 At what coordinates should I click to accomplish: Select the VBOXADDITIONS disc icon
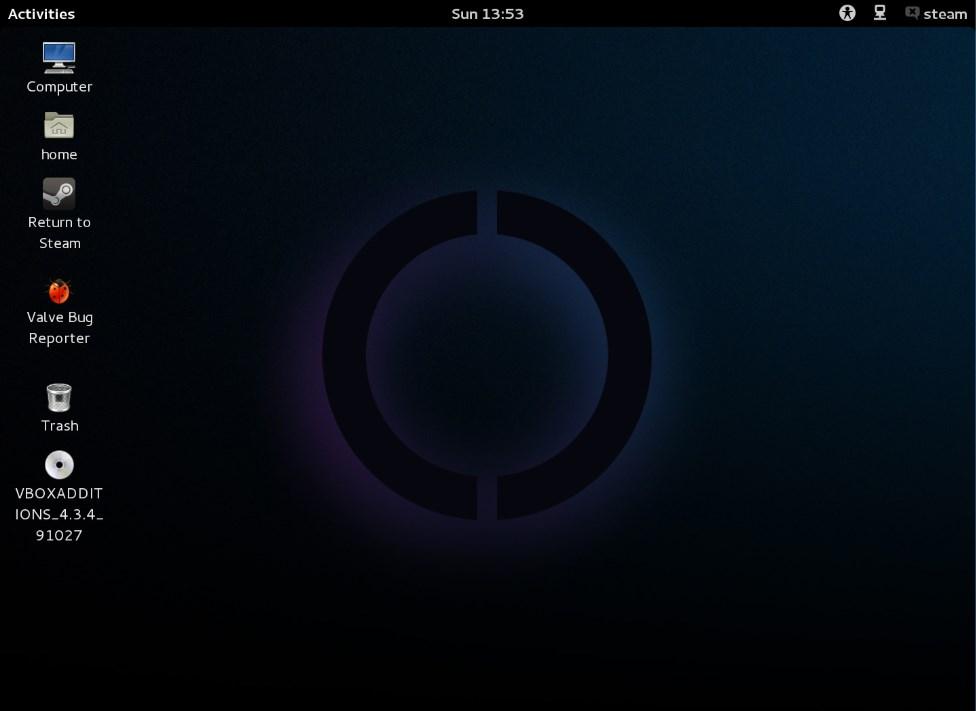click(x=59, y=464)
